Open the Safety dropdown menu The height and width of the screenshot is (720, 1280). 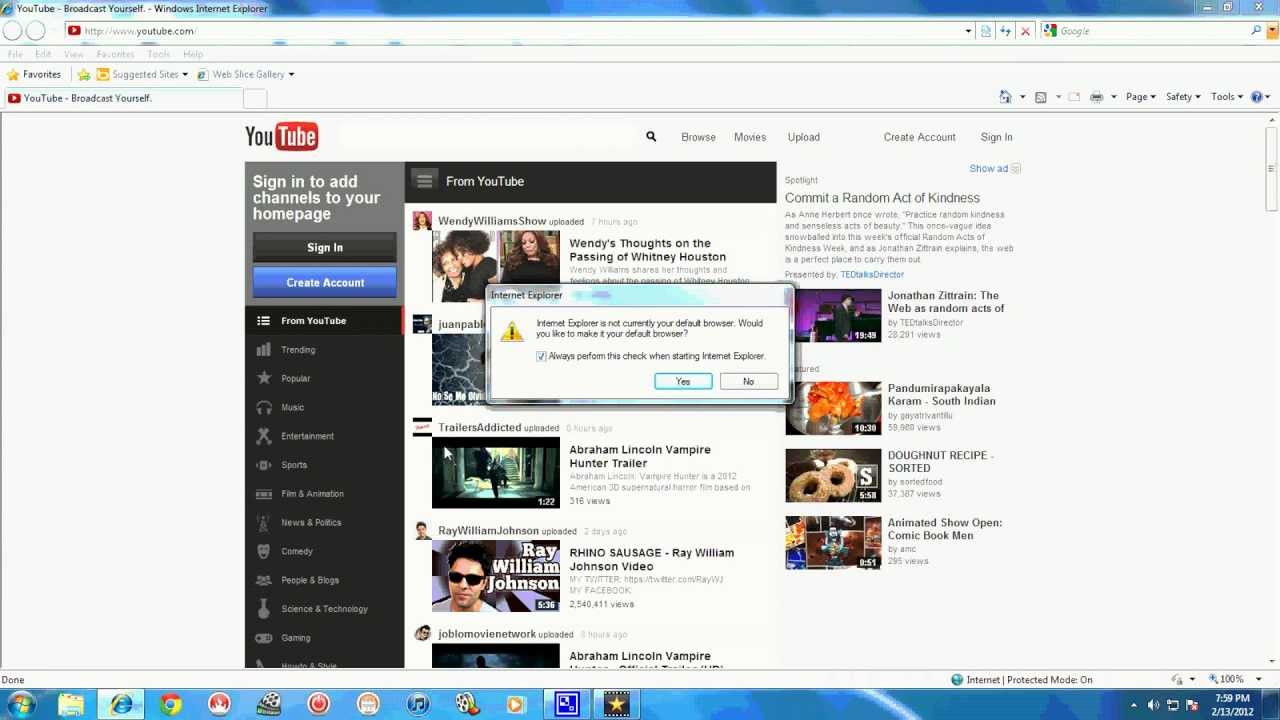(1183, 97)
